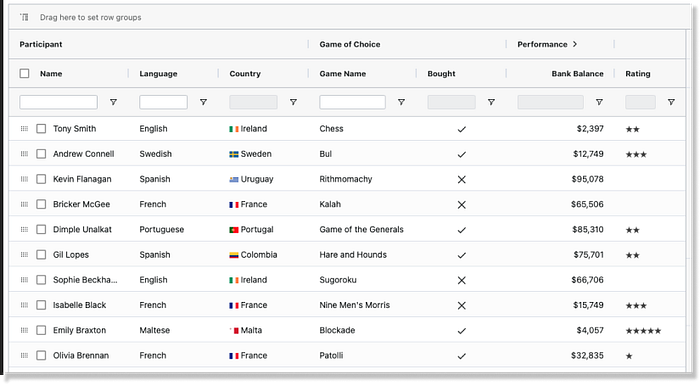The image size is (700, 385).
Task: Select the Bricker McGee row checkbox
Action: [41, 205]
